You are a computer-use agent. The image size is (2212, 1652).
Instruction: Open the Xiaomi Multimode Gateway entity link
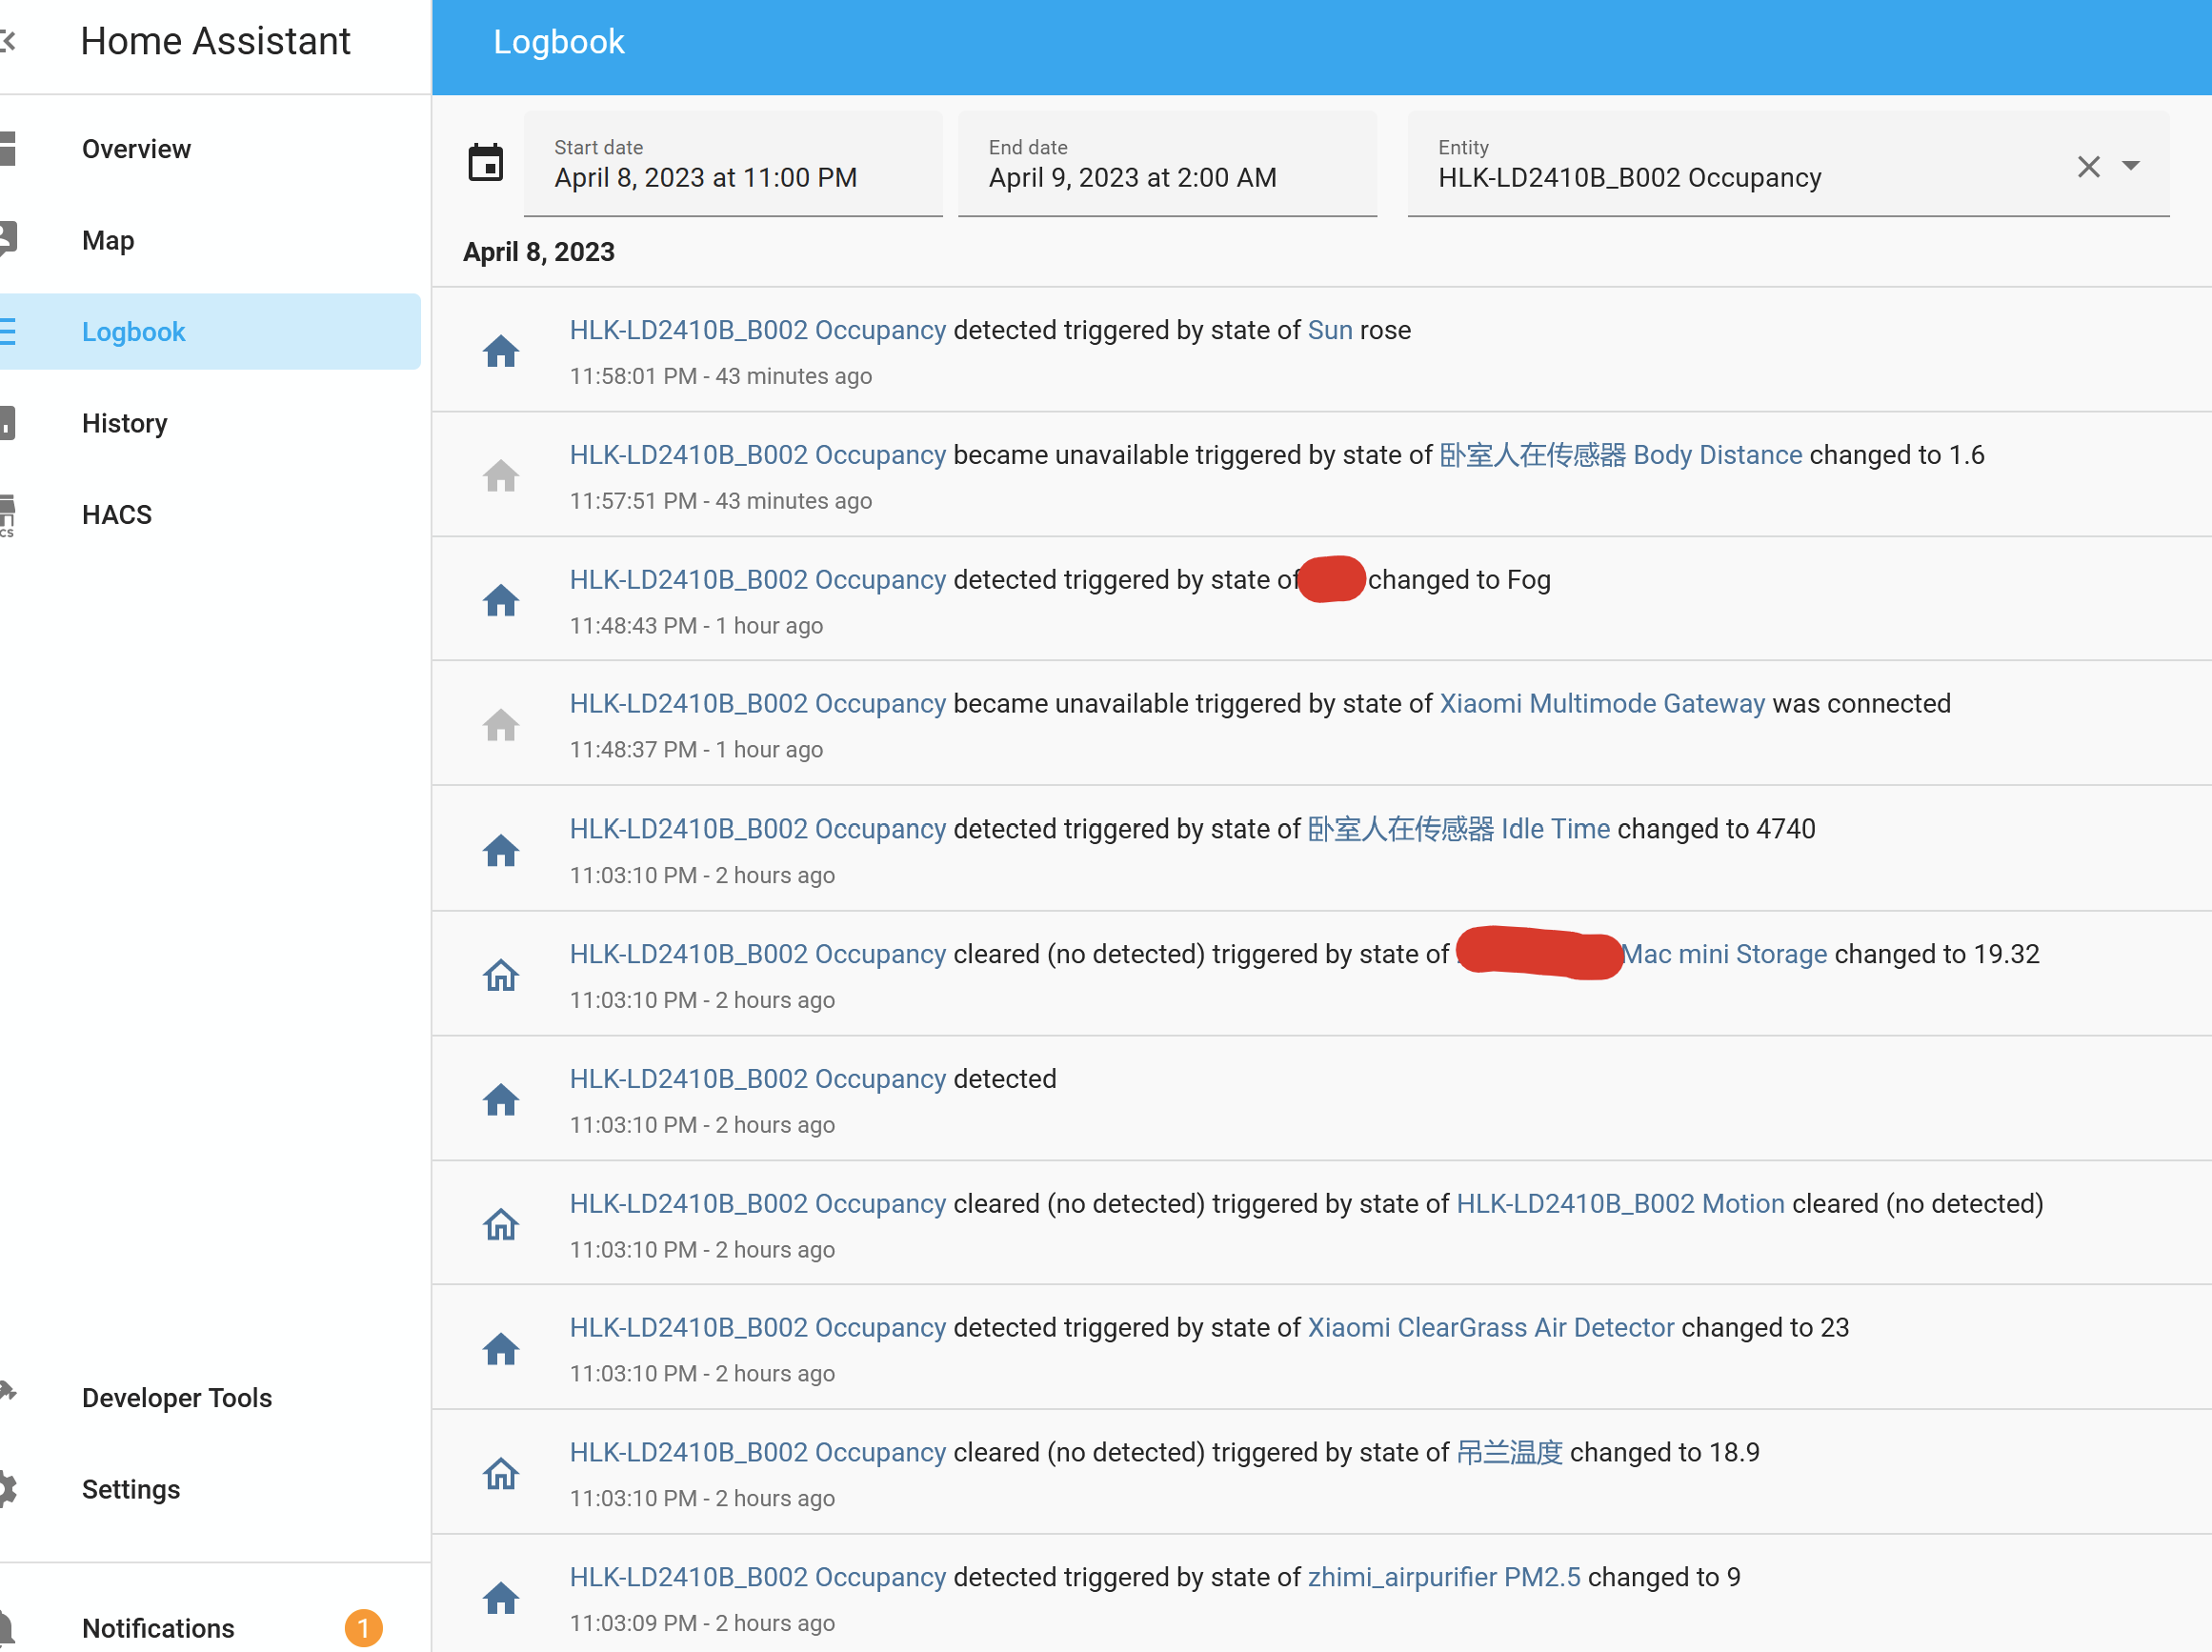1601,703
